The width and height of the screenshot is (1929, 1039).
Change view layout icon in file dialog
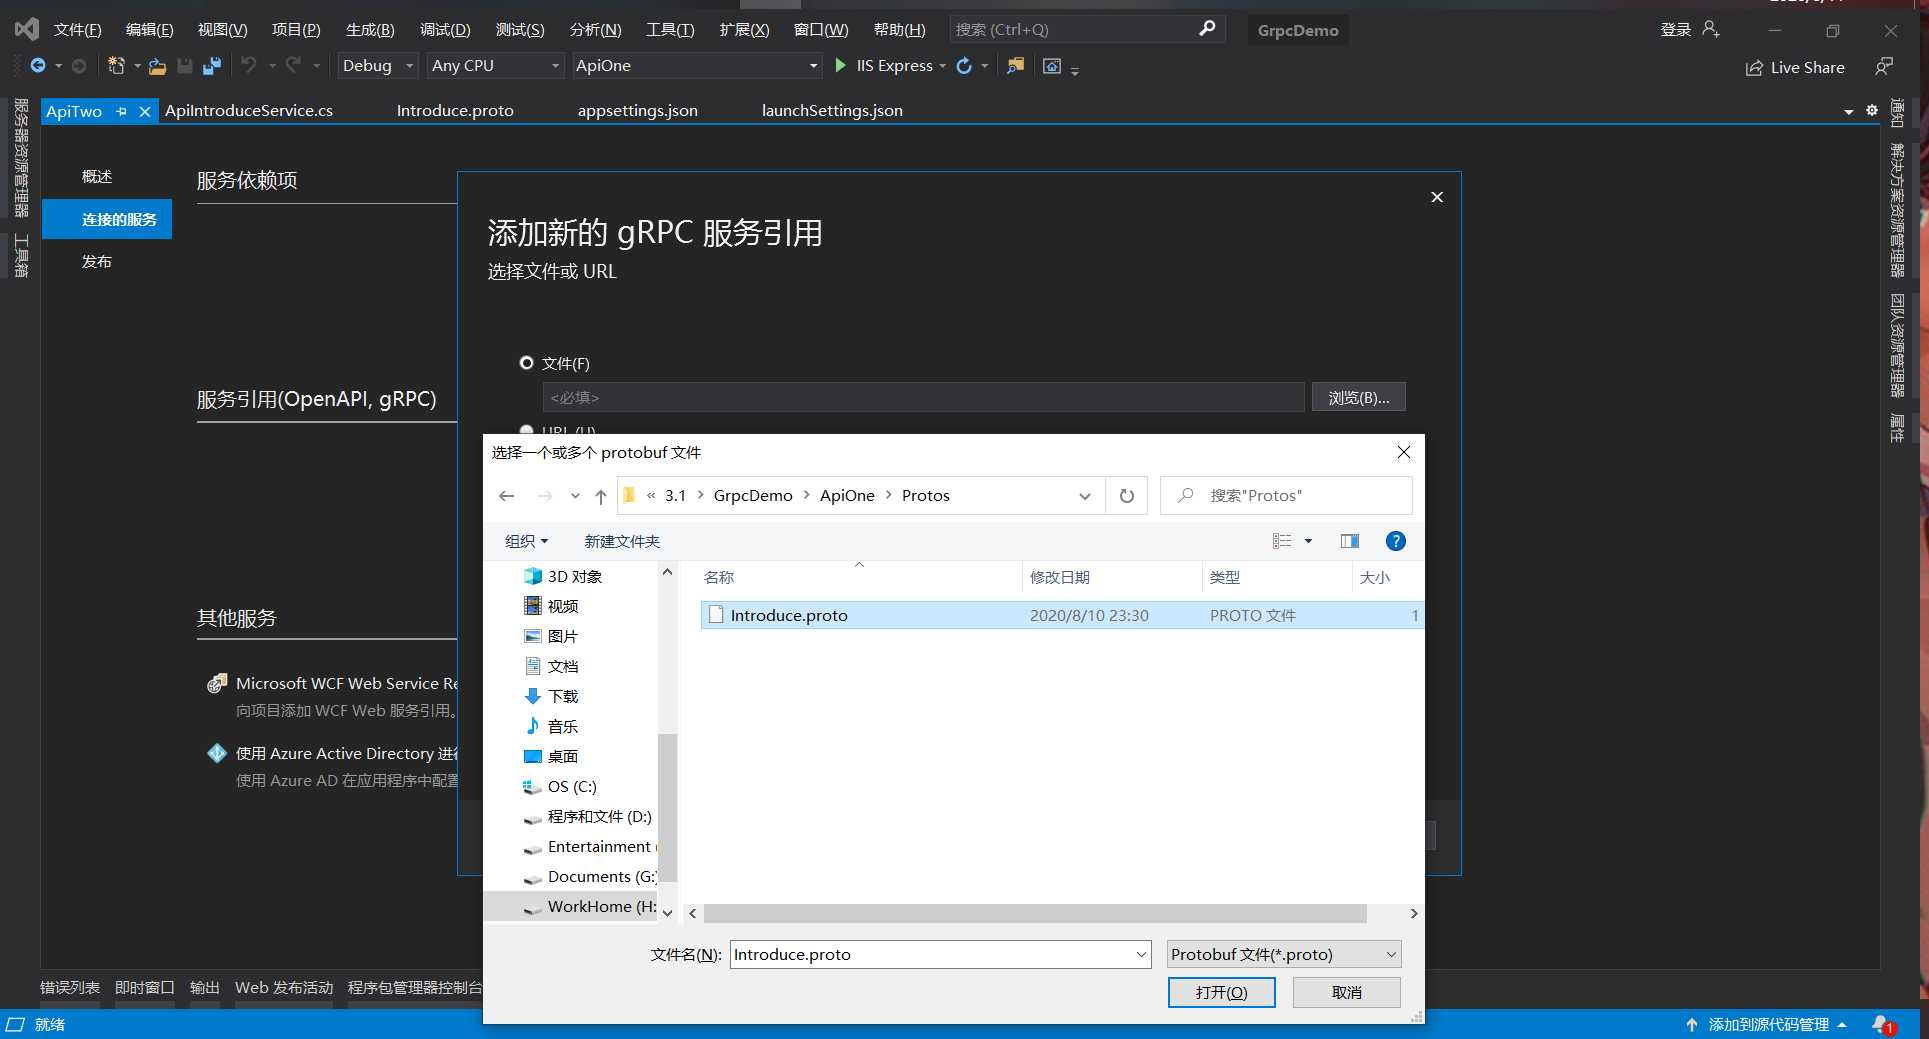pyautogui.click(x=1282, y=541)
